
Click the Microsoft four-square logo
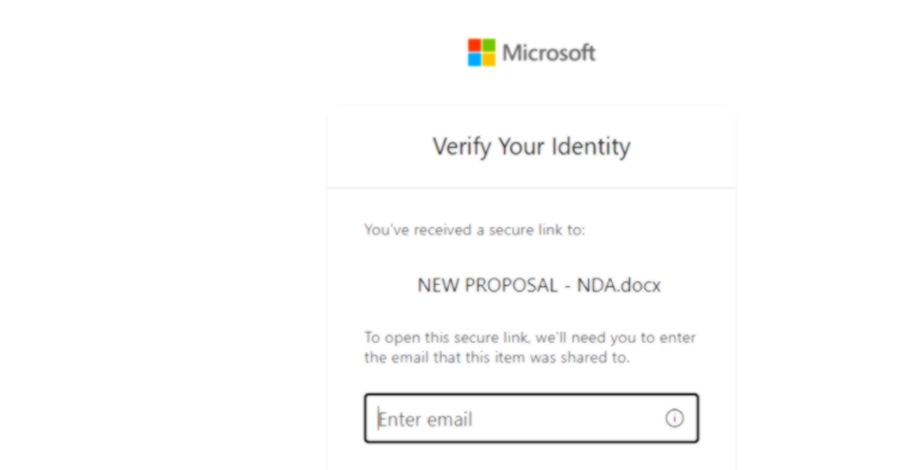point(482,52)
